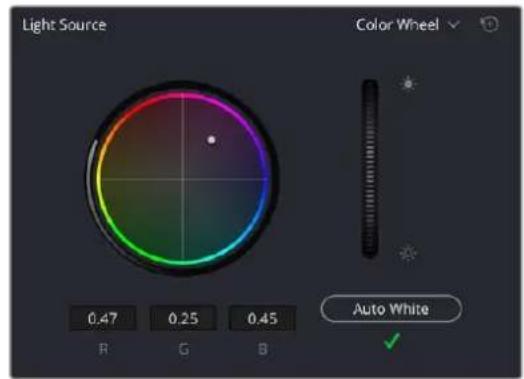The height and width of the screenshot is (379, 524).
Task: Click the reset icon beside Color Wheel
Action: click(490, 24)
